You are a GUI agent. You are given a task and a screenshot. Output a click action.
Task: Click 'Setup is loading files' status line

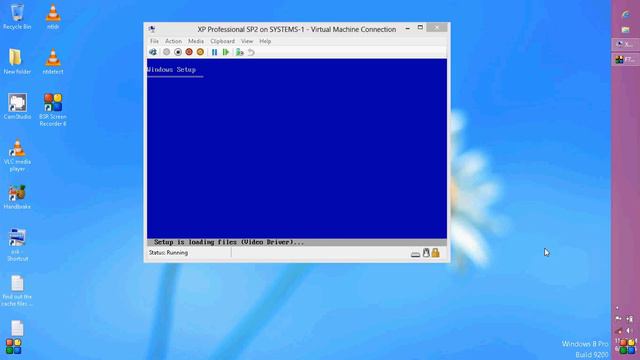click(229, 242)
